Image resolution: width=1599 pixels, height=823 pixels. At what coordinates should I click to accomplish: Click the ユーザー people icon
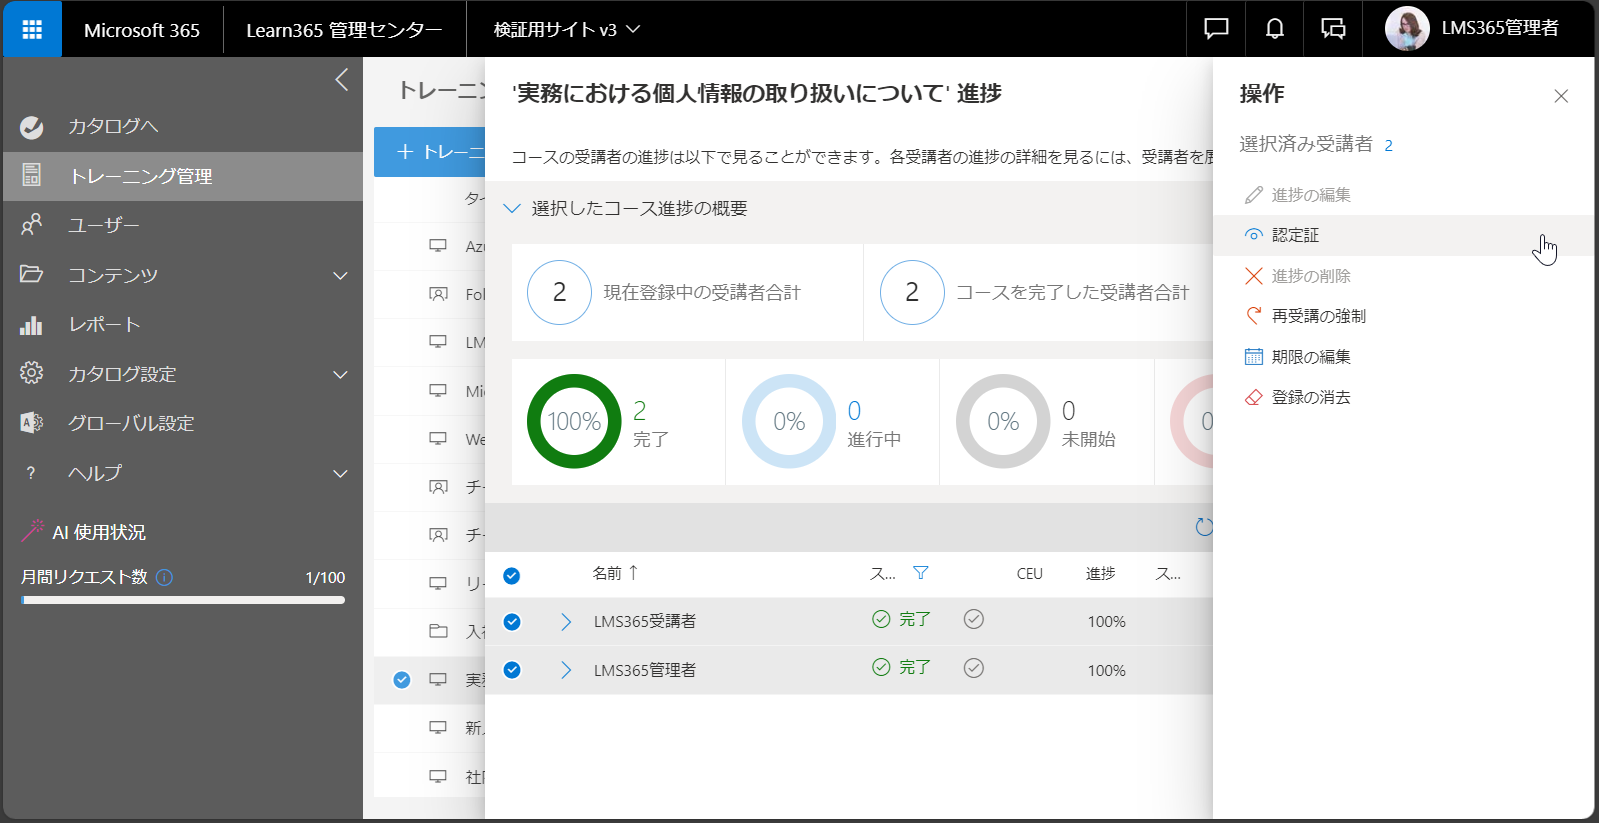[32, 225]
